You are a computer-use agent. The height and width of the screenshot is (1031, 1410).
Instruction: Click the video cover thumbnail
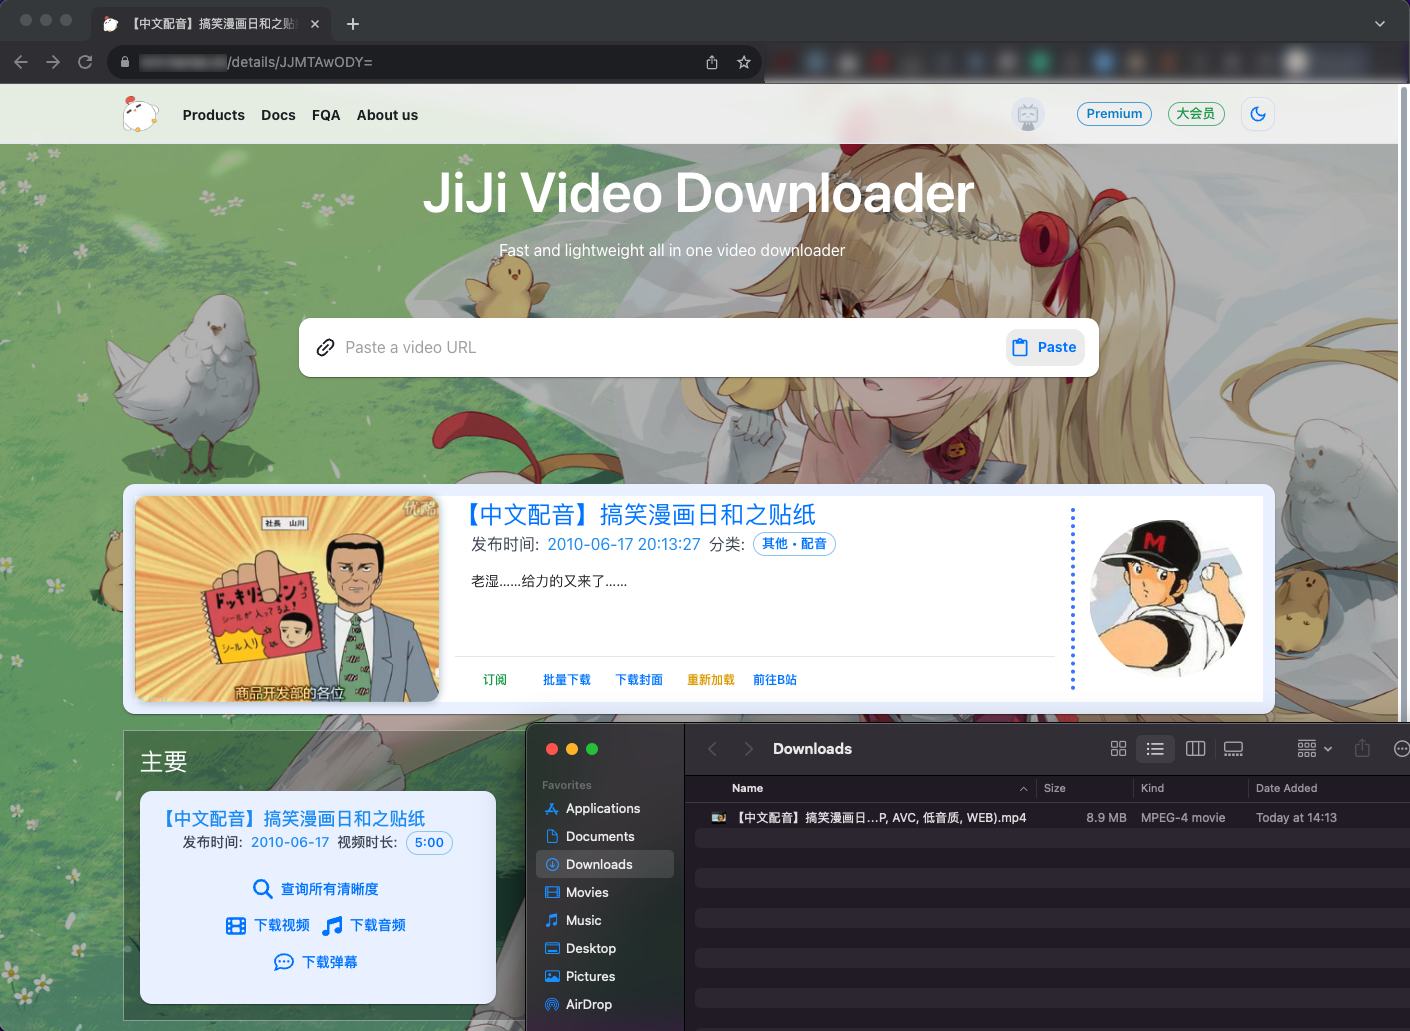[287, 598]
